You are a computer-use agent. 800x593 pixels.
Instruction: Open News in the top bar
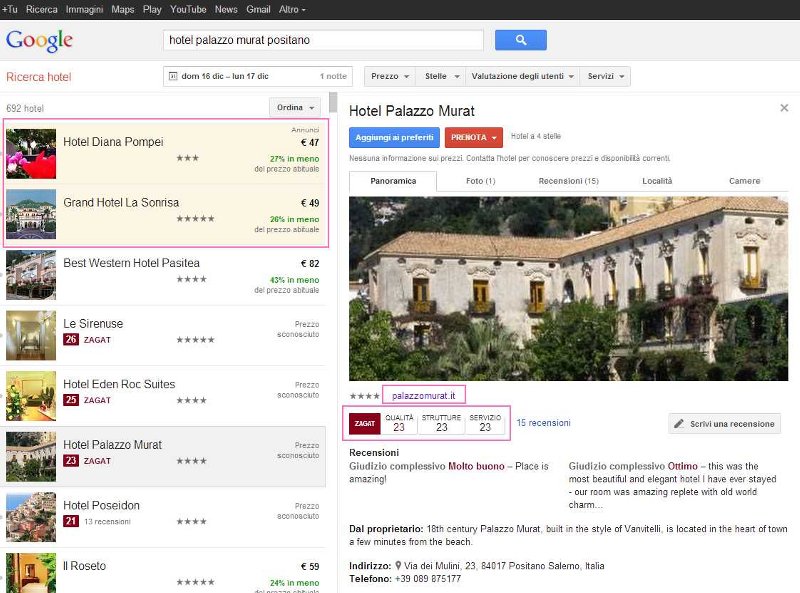[x=226, y=9]
